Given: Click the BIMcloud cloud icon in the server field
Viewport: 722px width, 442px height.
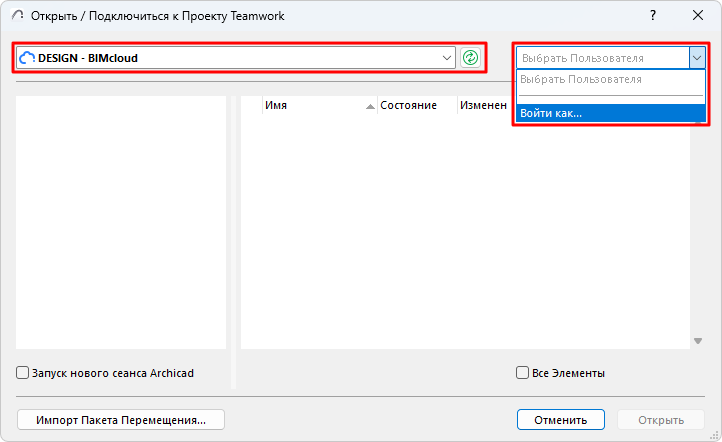Looking at the screenshot, I should 27,58.
